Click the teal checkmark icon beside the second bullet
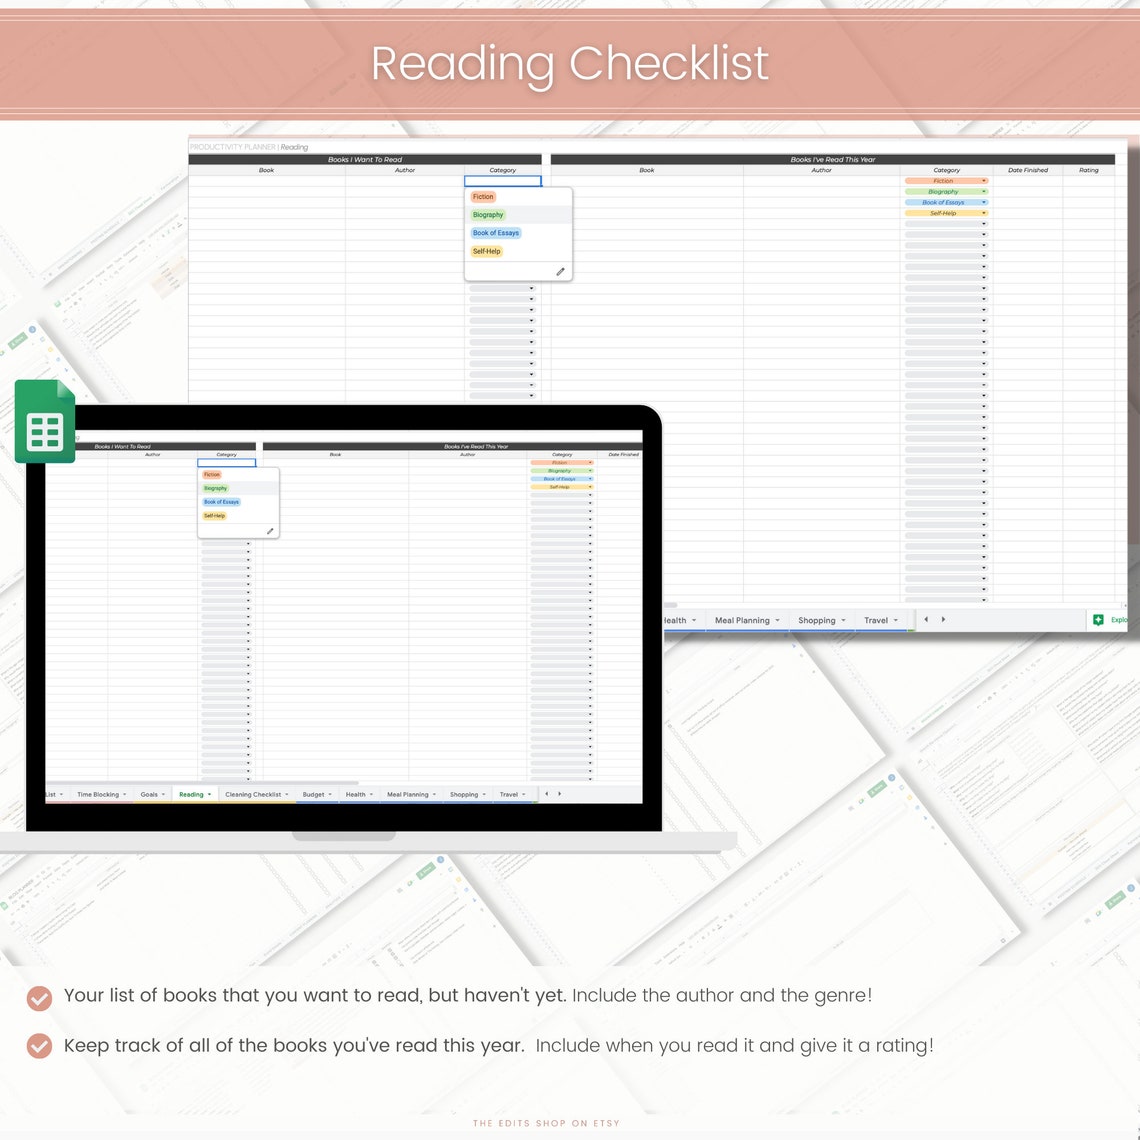The height and width of the screenshot is (1140, 1140). (x=38, y=1045)
